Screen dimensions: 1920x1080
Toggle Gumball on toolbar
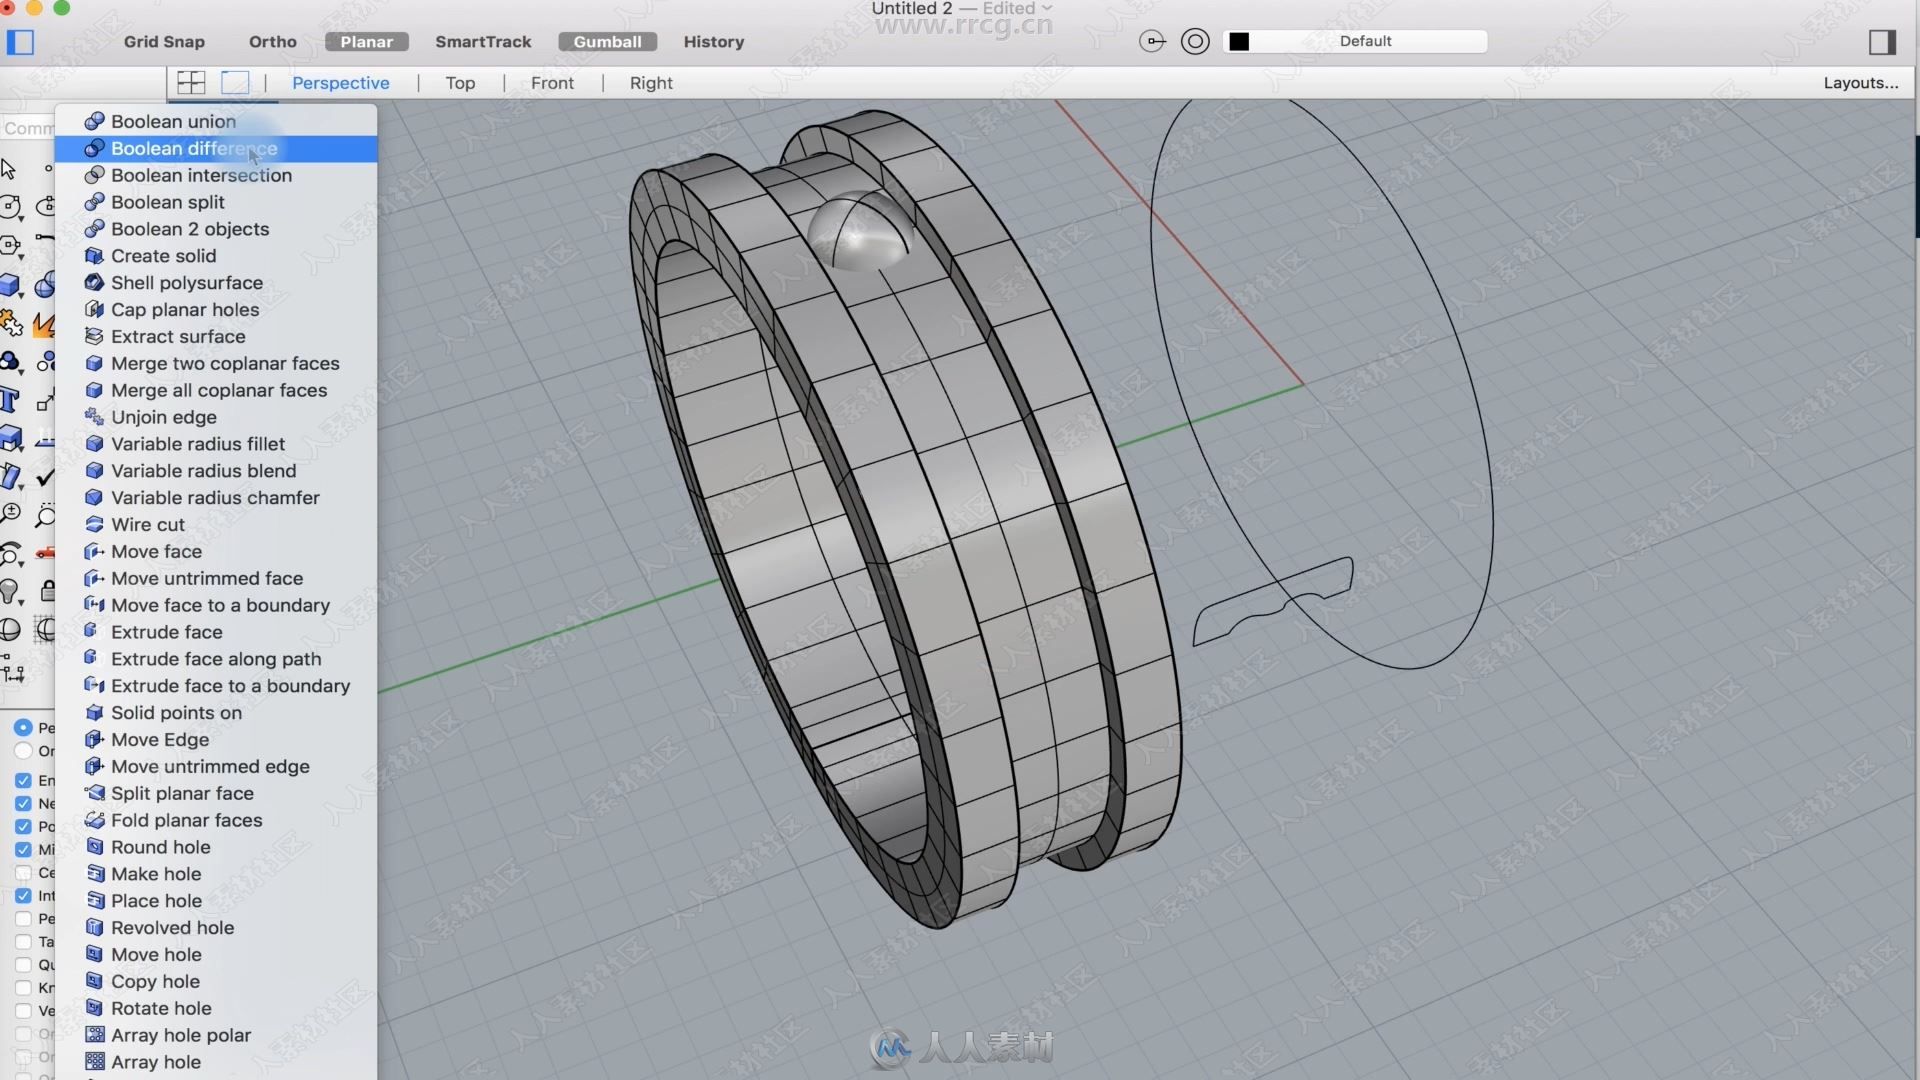point(609,41)
